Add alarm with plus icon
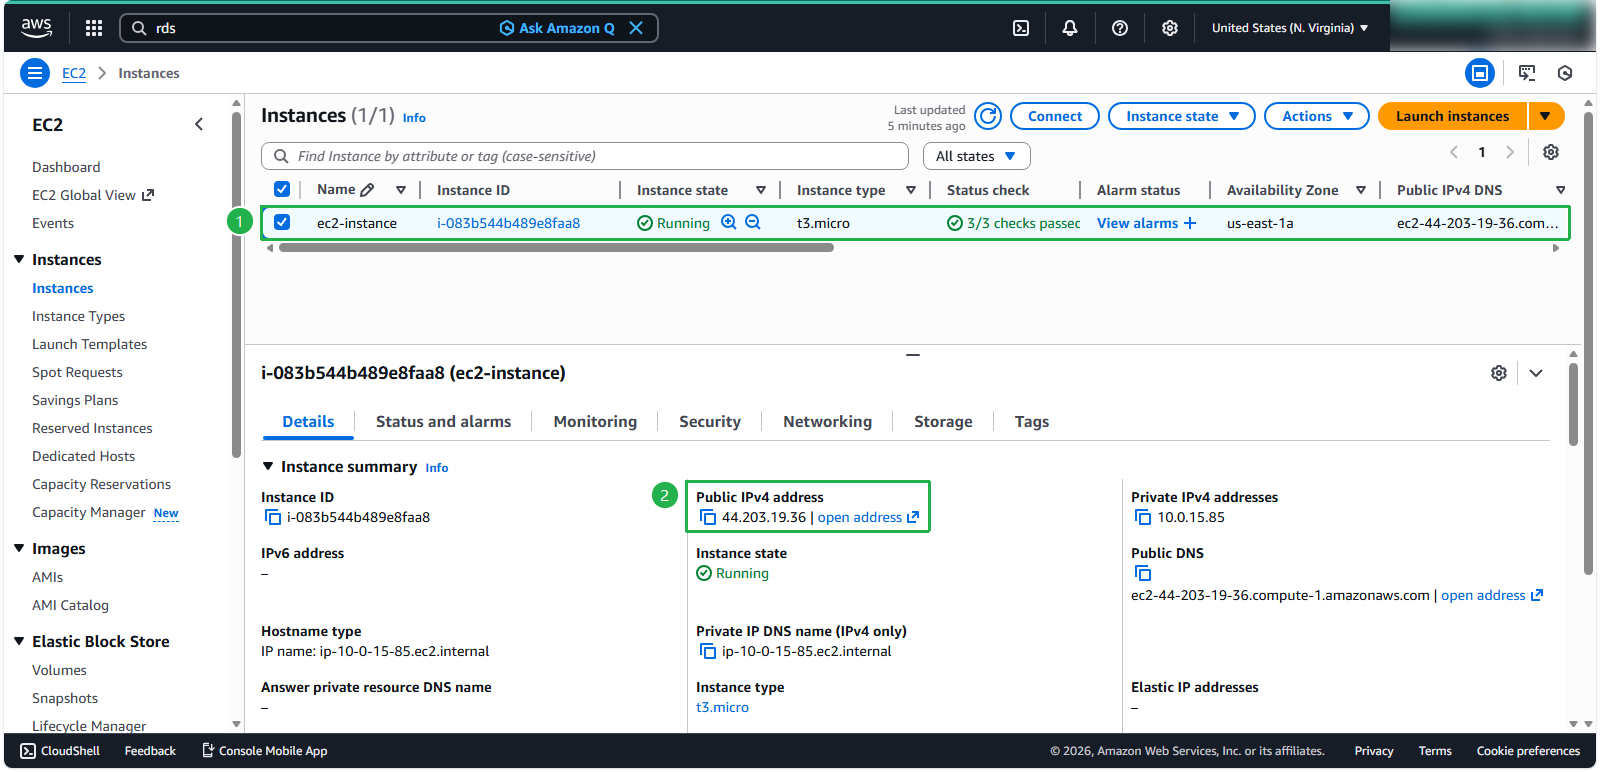This screenshot has height=772, width=1600. tap(1190, 223)
